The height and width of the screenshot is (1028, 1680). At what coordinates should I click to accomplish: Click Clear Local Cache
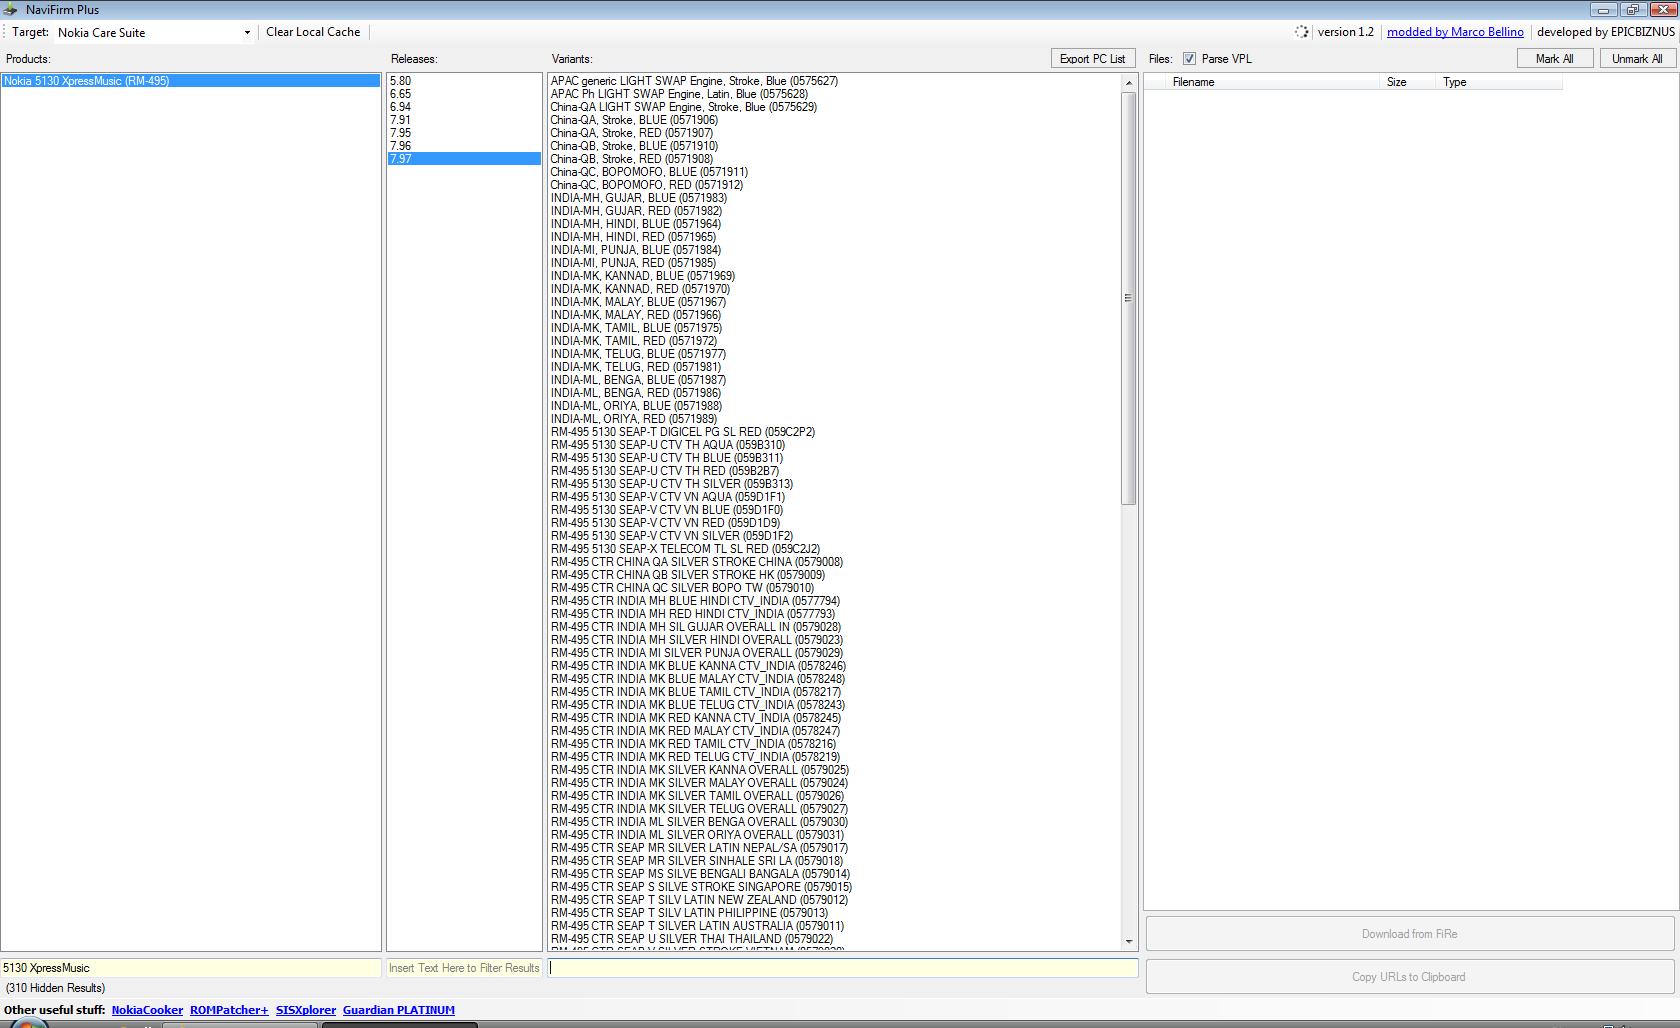[x=313, y=32]
